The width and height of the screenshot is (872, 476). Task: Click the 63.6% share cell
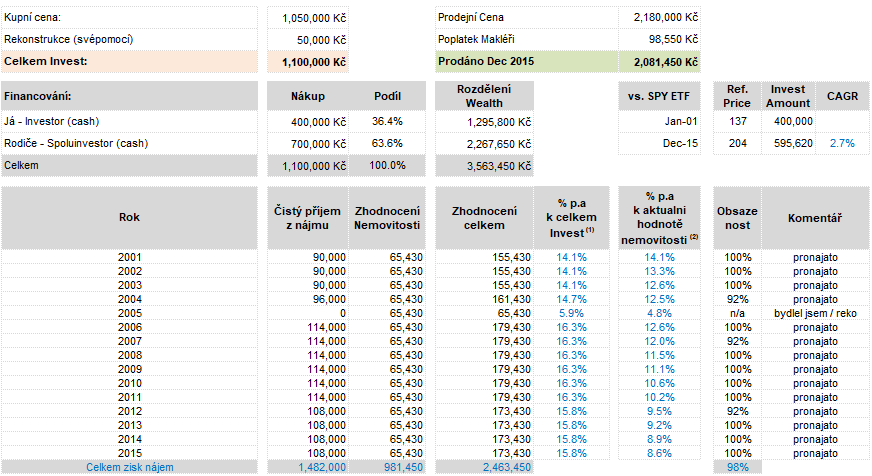pyautogui.click(x=387, y=143)
